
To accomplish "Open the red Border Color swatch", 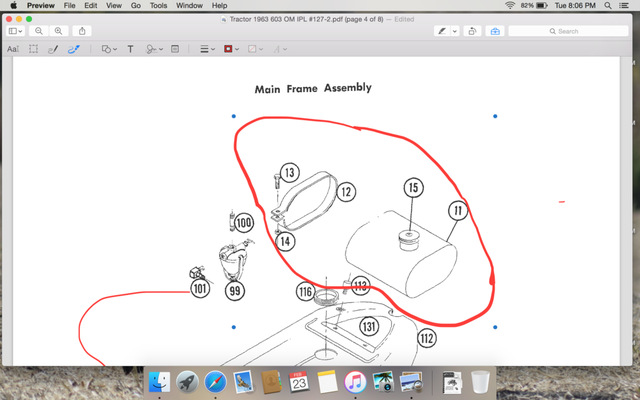I will [x=232, y=49].
